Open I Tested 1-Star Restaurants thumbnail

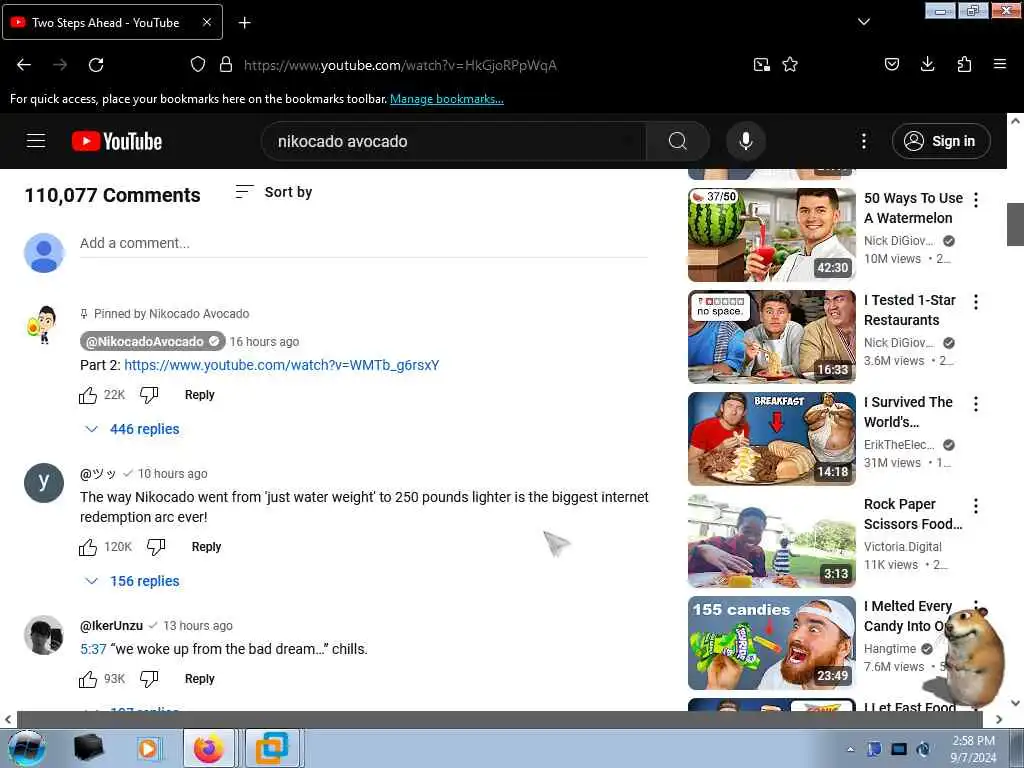pos(771,336)
